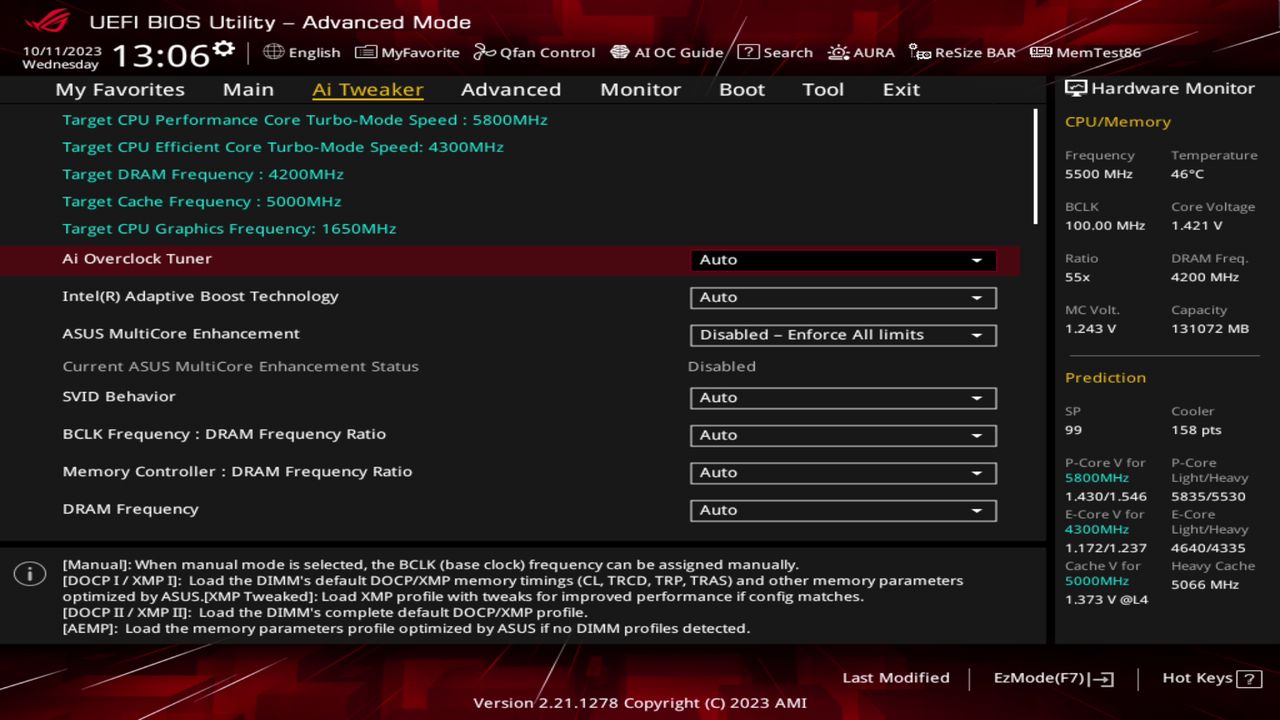The image size is (1280, 720).
Task: Open the Search tool
Action: (x=775, y=52)
